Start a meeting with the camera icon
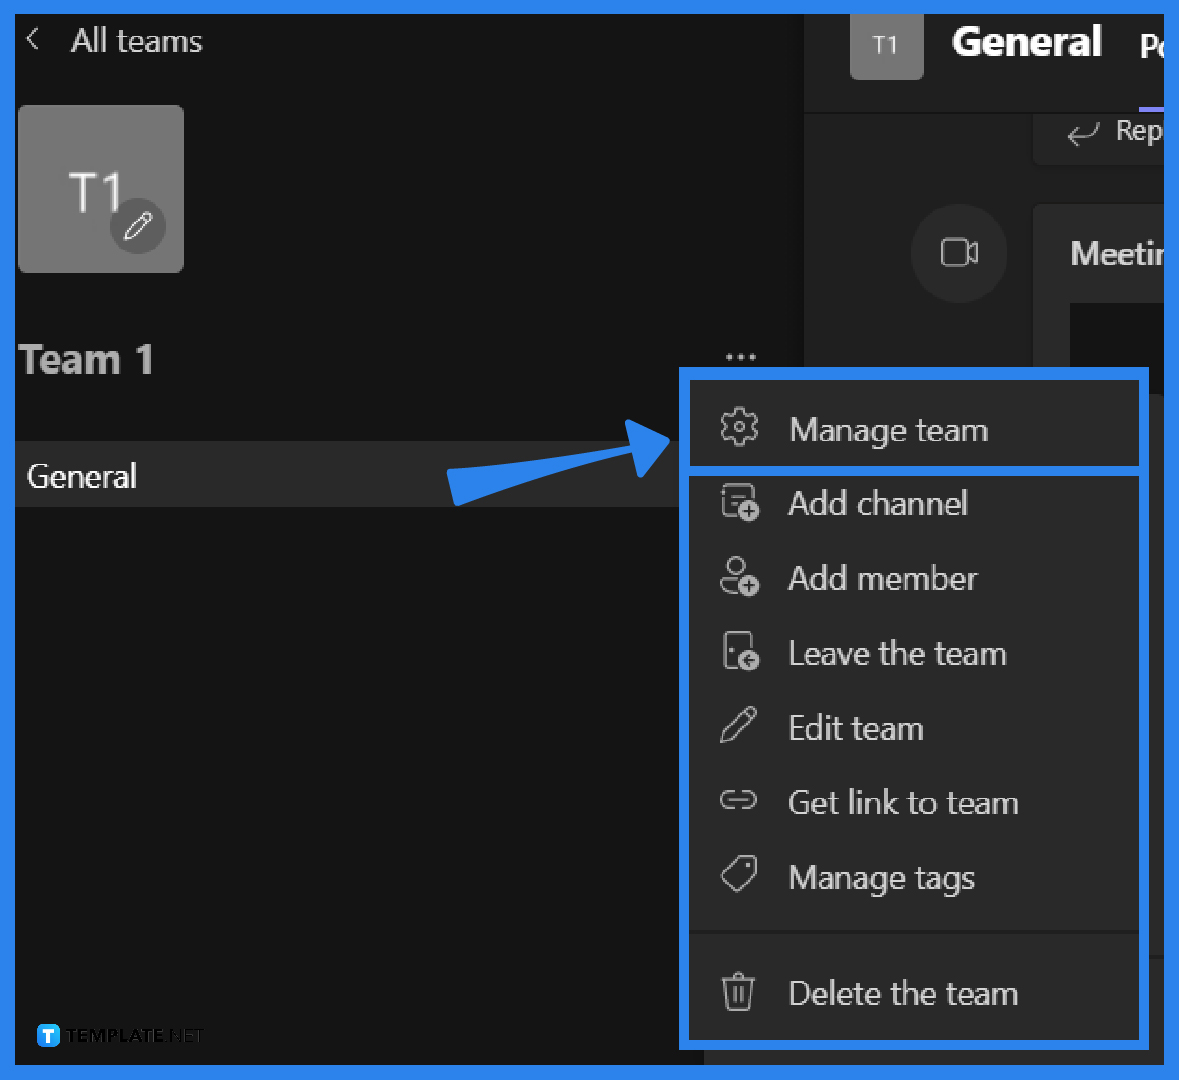 tap(959, 254)
